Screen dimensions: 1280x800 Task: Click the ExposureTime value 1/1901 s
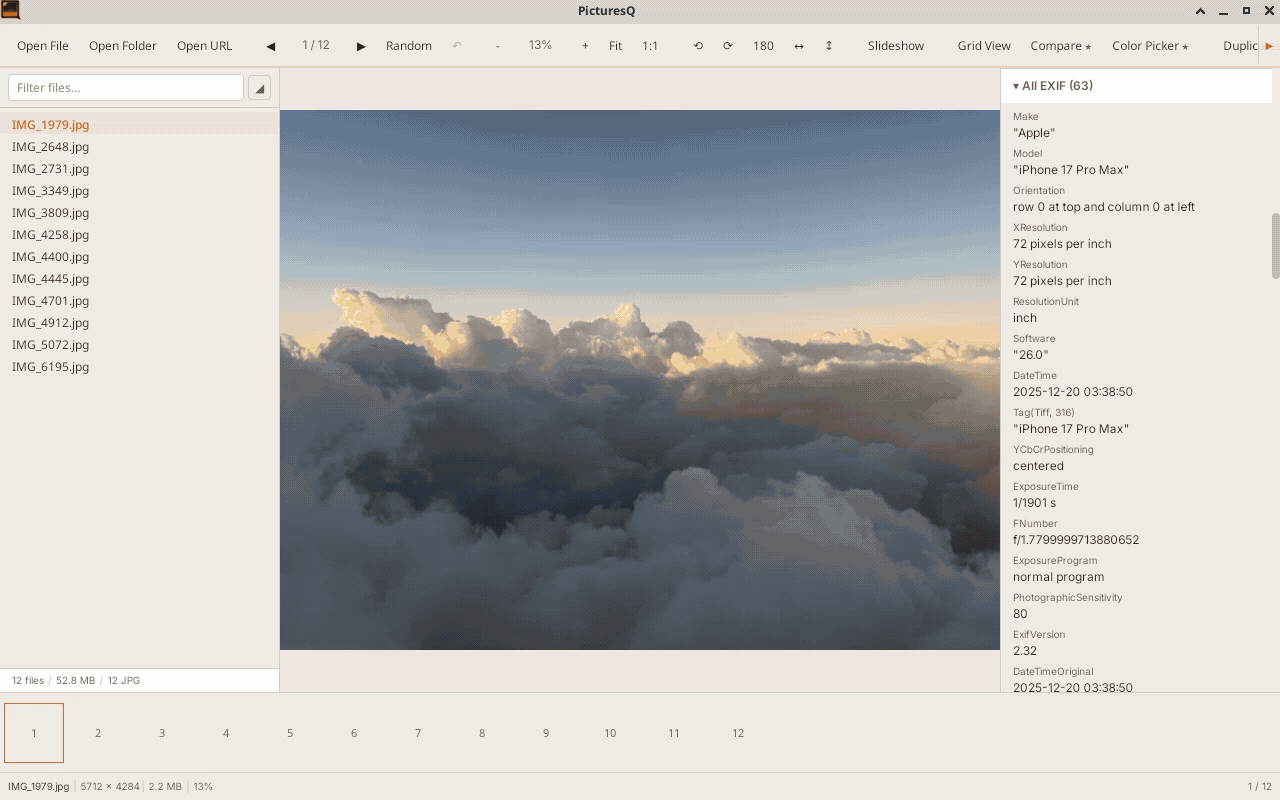1034,503
